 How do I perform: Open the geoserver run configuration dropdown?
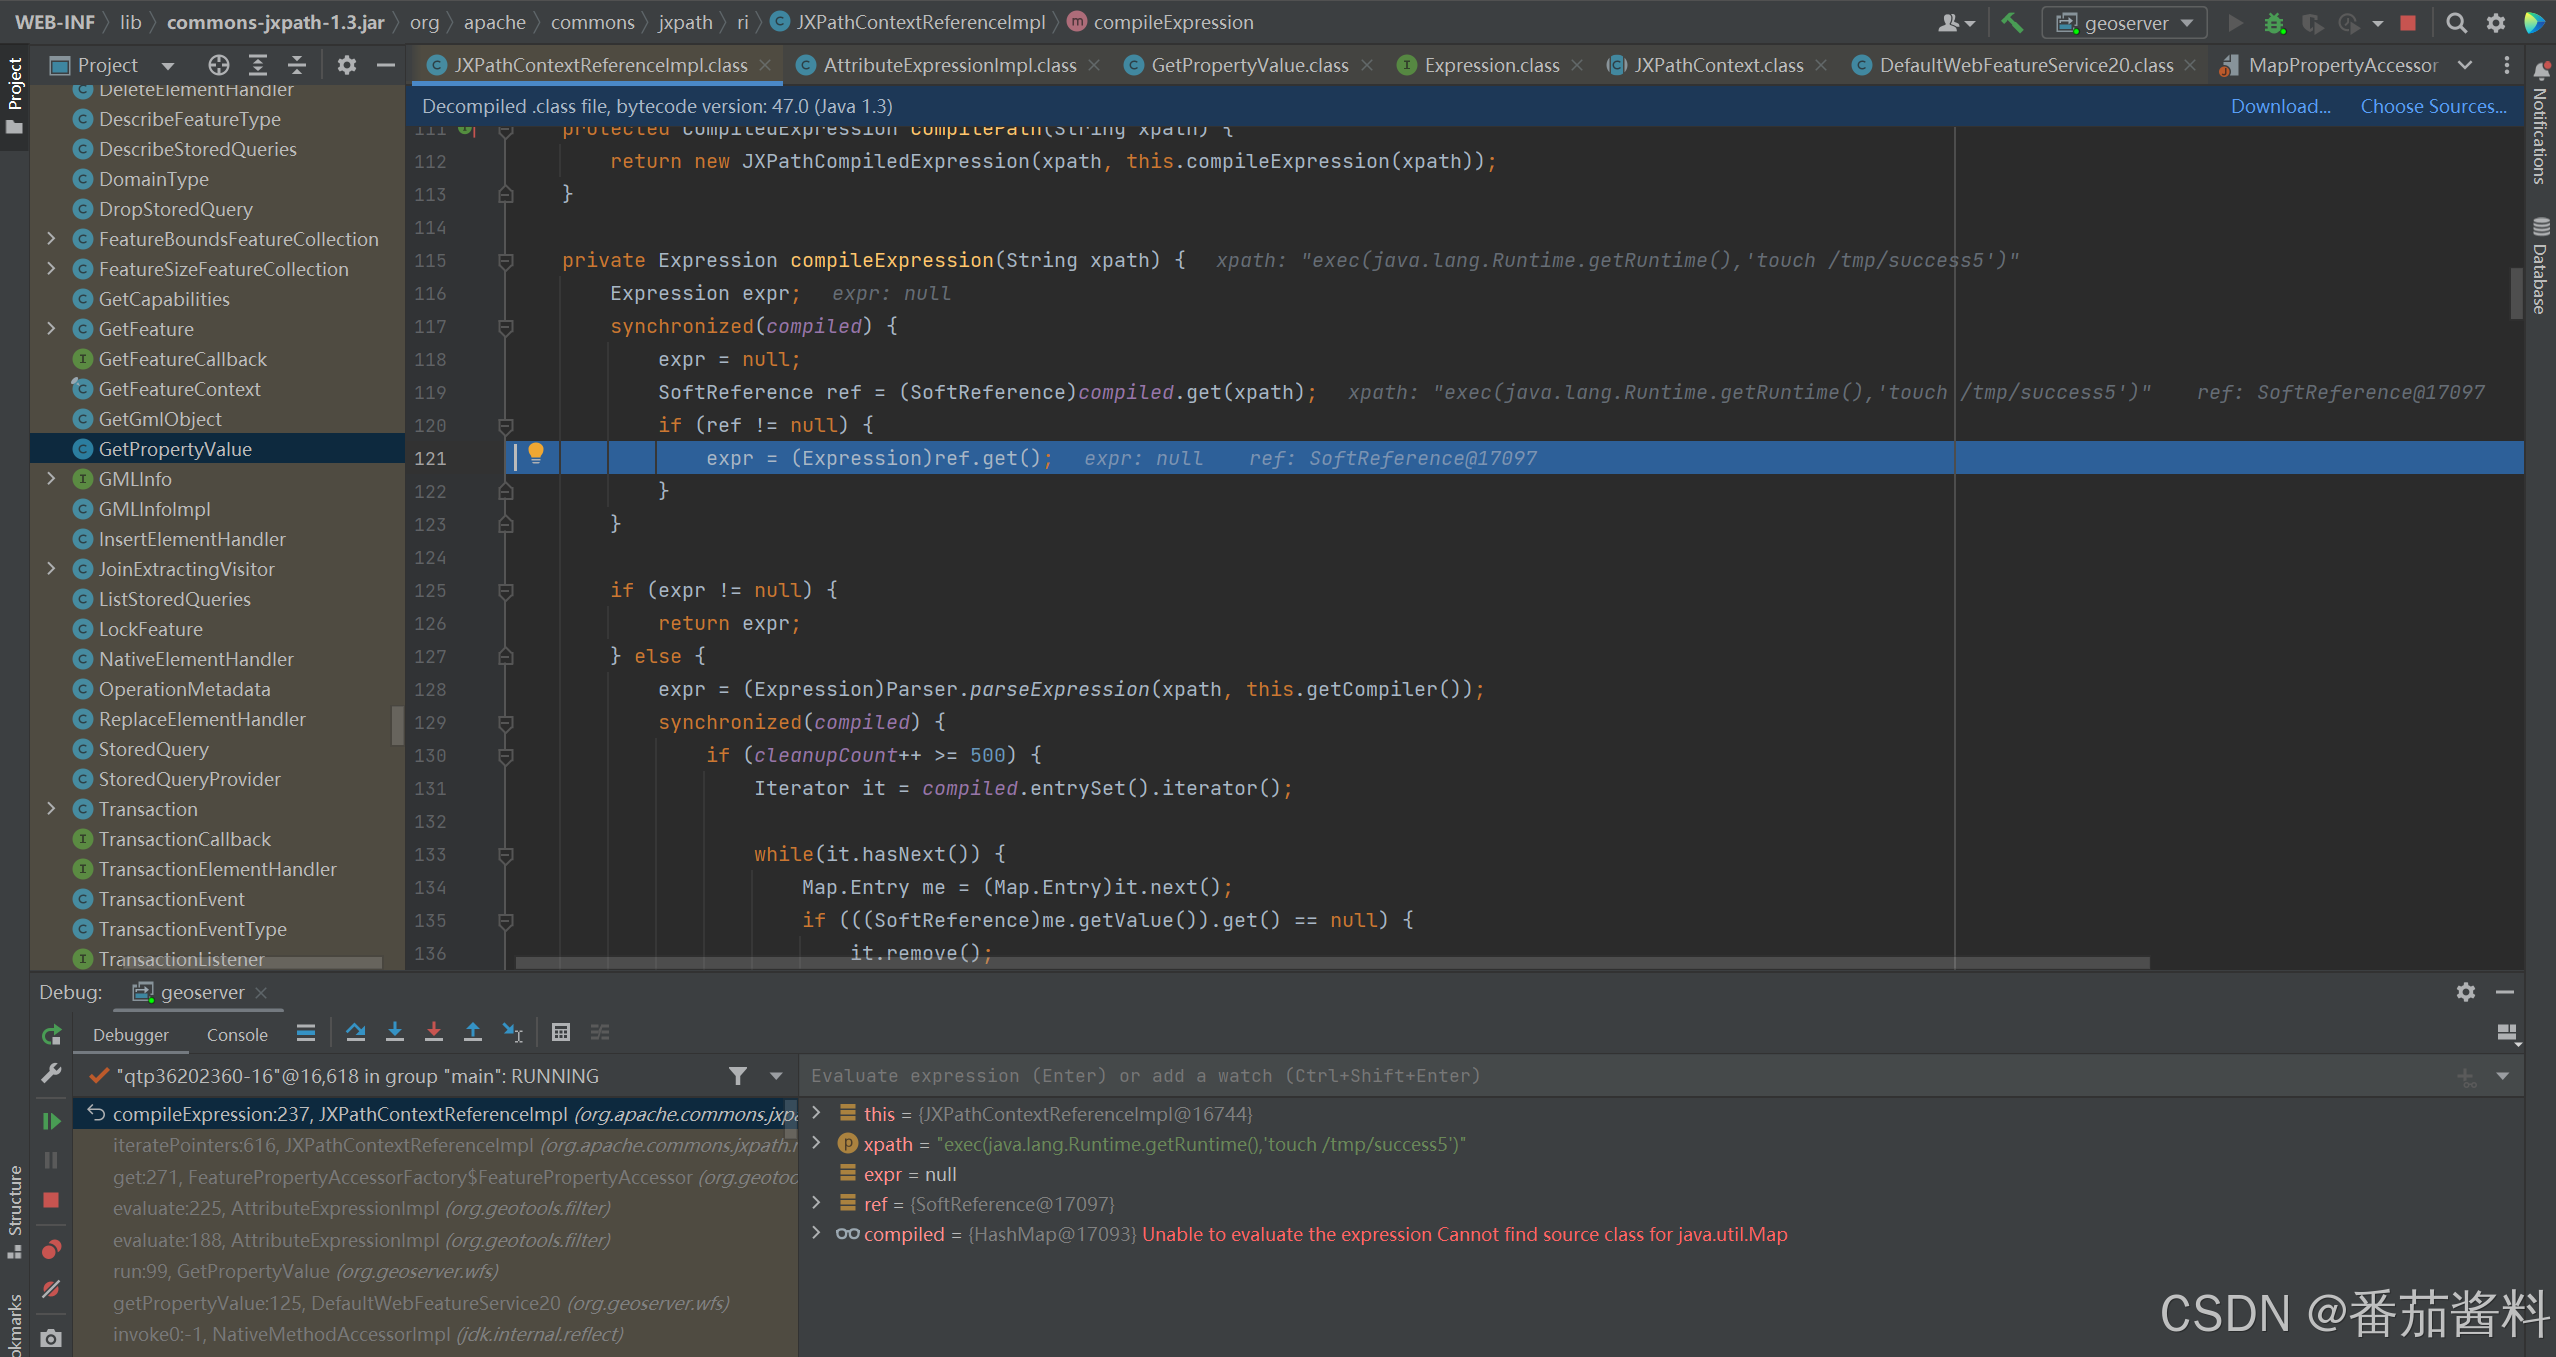(x=2124, y=22)
